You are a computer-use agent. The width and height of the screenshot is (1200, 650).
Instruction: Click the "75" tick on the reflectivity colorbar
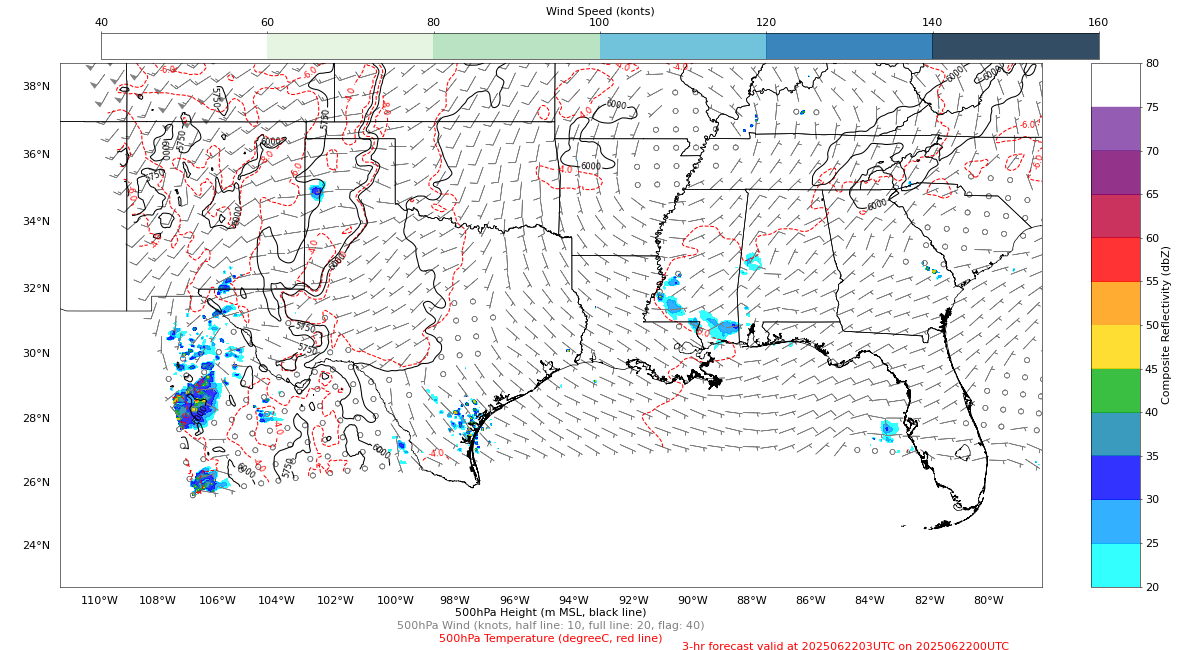pos(1152,107)
